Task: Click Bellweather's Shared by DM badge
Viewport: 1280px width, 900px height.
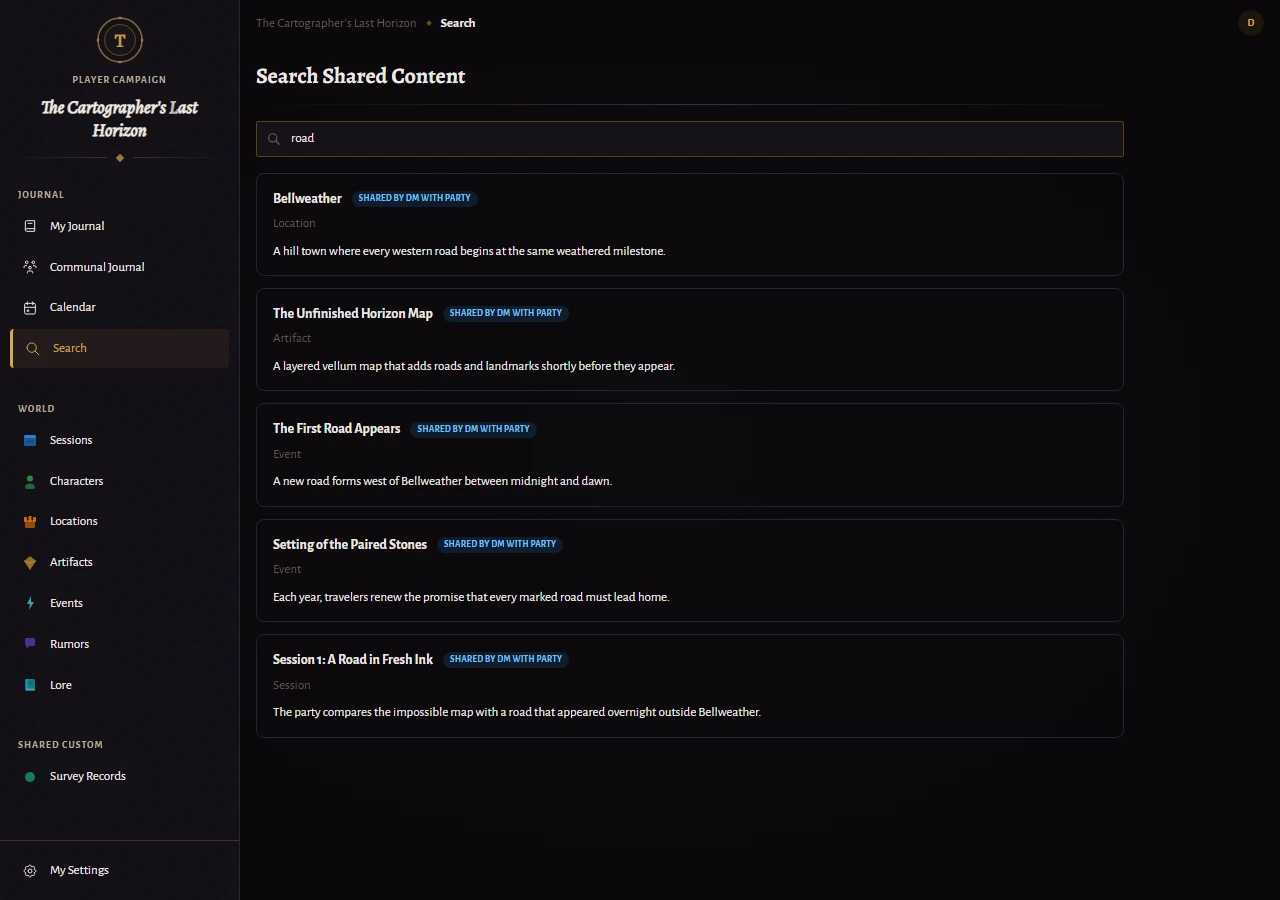Action: [414, 198]
